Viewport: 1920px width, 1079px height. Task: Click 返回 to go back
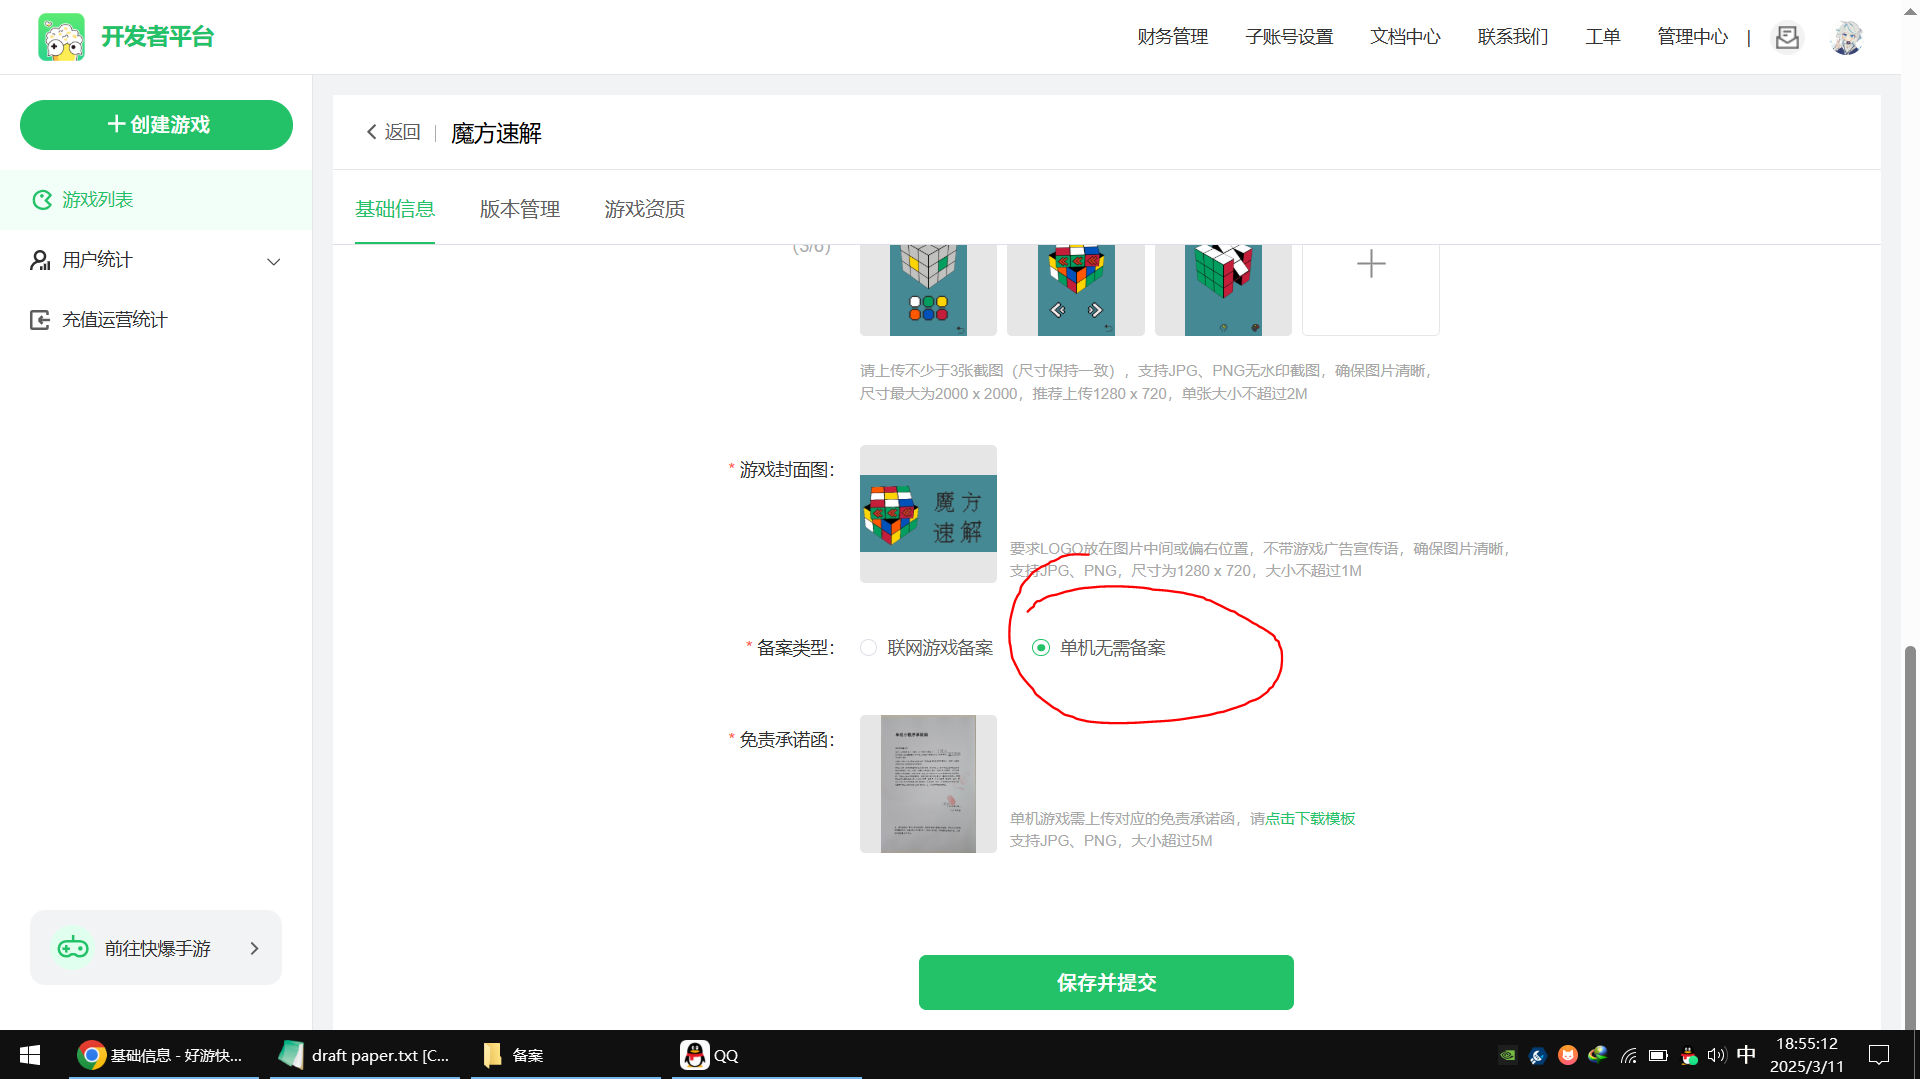393,132
